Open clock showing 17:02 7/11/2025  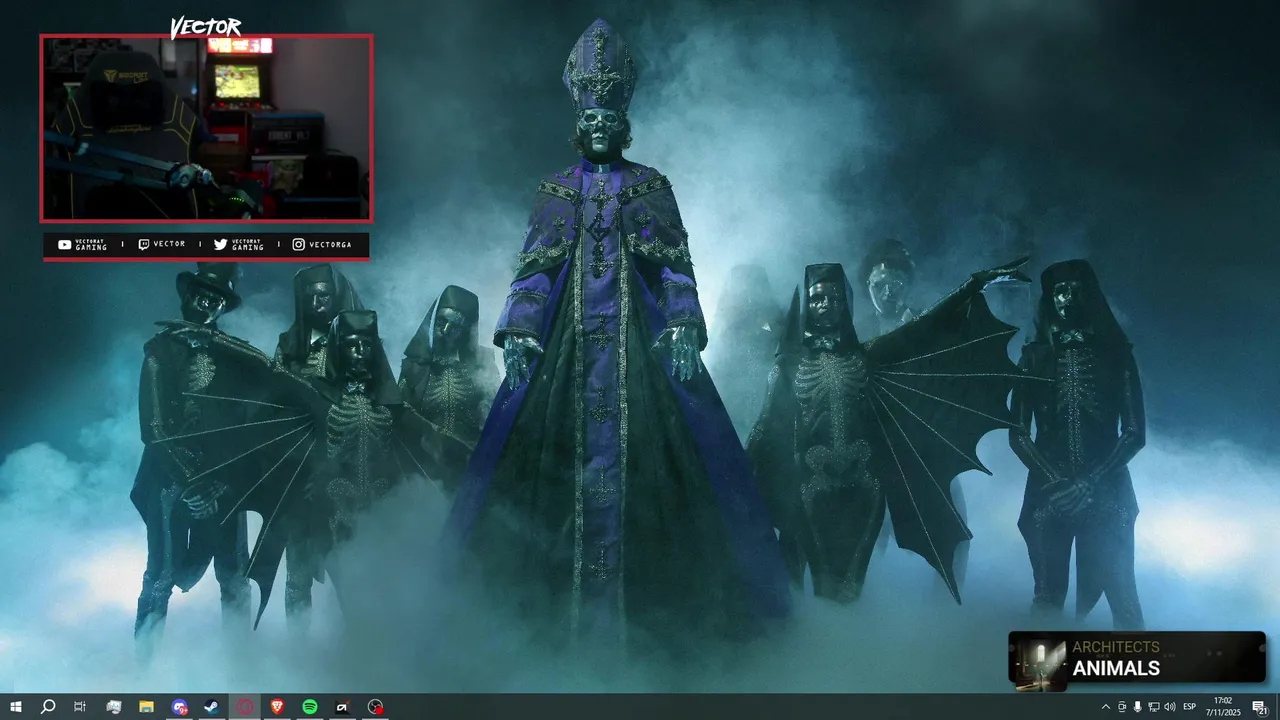pos(1222,707)
